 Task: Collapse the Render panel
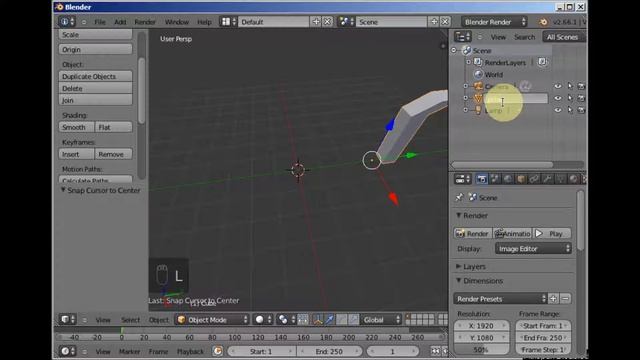pos(458,215)
